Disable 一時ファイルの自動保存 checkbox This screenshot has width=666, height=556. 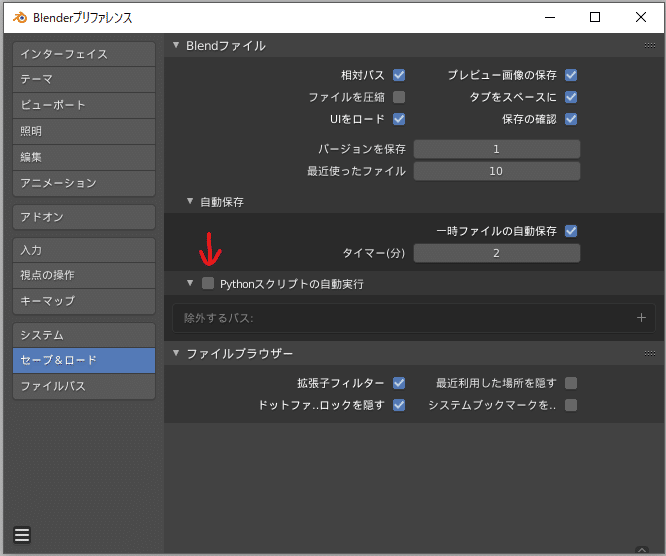tap(571, 231)
